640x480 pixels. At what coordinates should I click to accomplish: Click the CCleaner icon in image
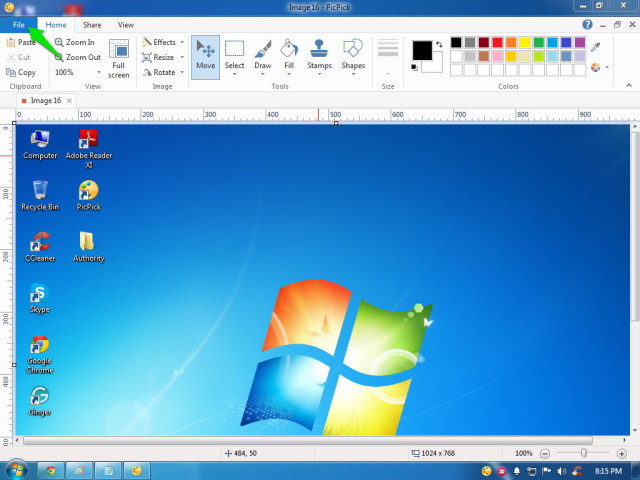[x=40, y=247]
